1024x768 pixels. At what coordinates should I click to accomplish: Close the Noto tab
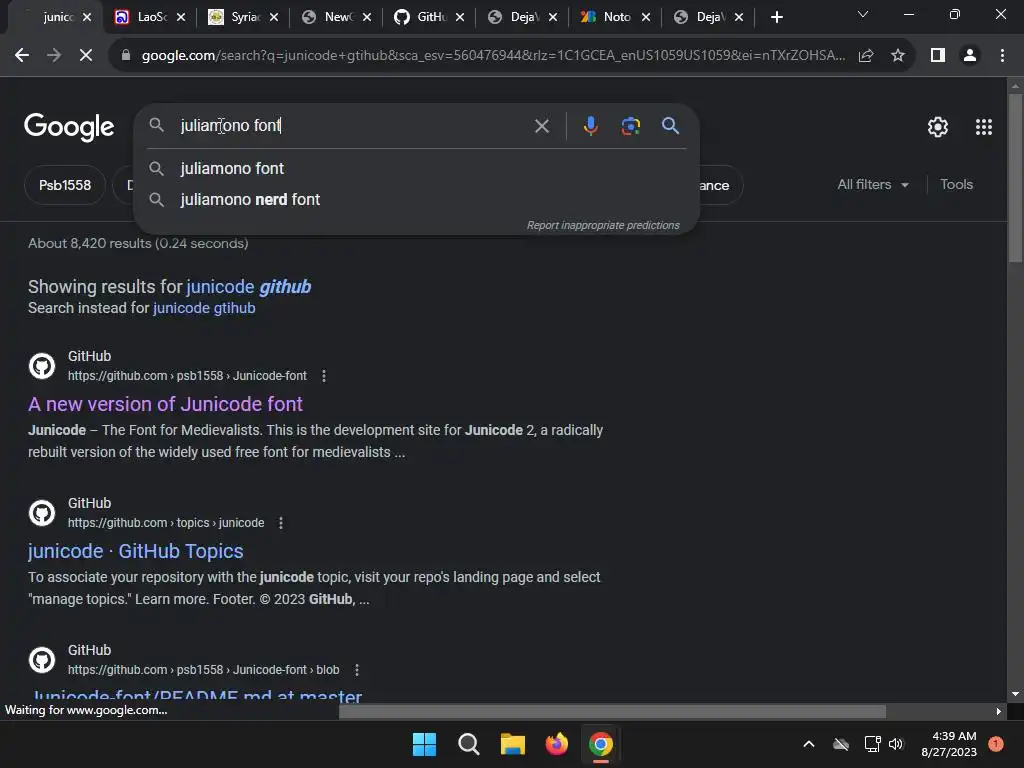[646, 18]
